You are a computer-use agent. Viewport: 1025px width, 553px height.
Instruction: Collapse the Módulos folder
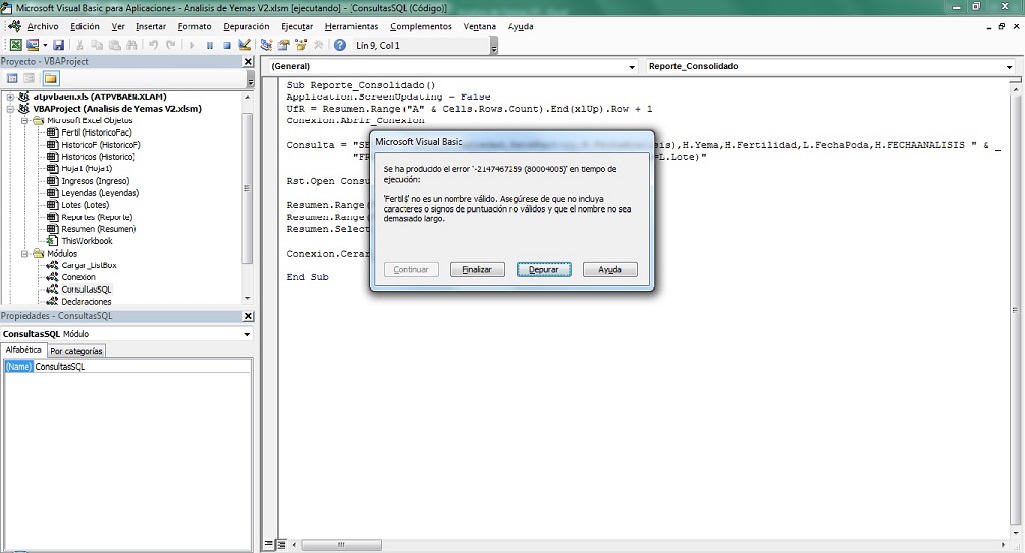click(24, 254)
